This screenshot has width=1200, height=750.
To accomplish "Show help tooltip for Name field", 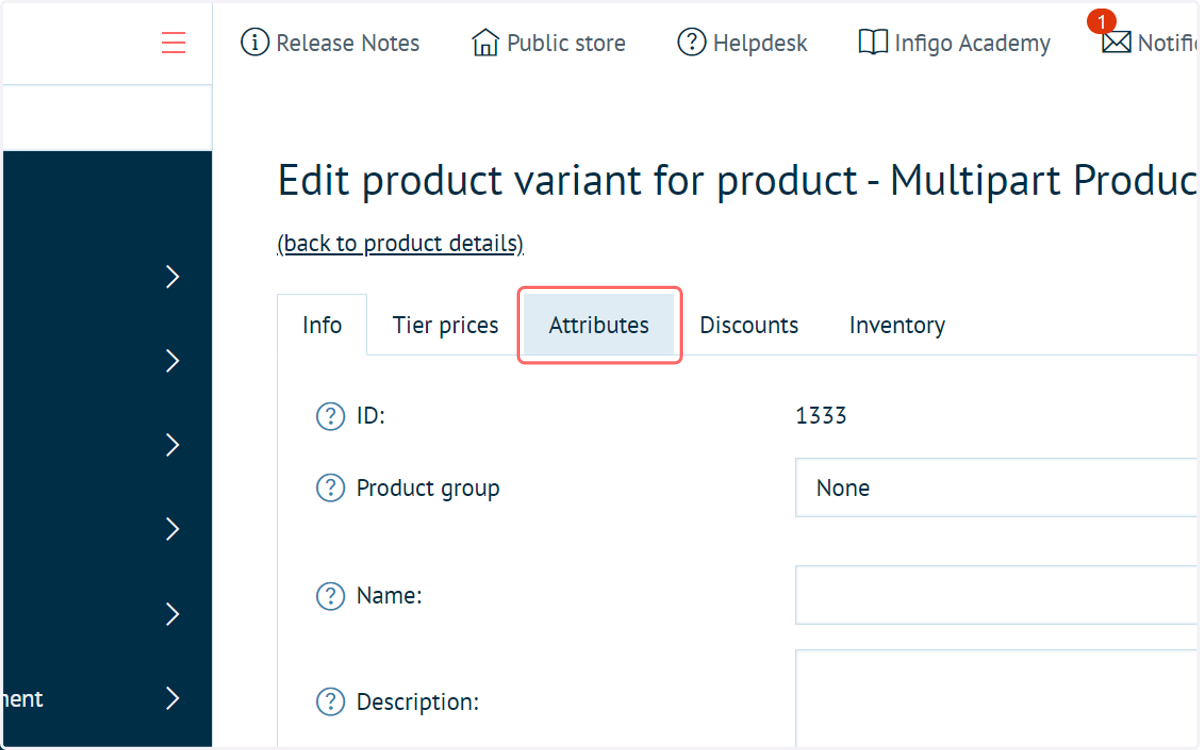I will pos(330,596).
